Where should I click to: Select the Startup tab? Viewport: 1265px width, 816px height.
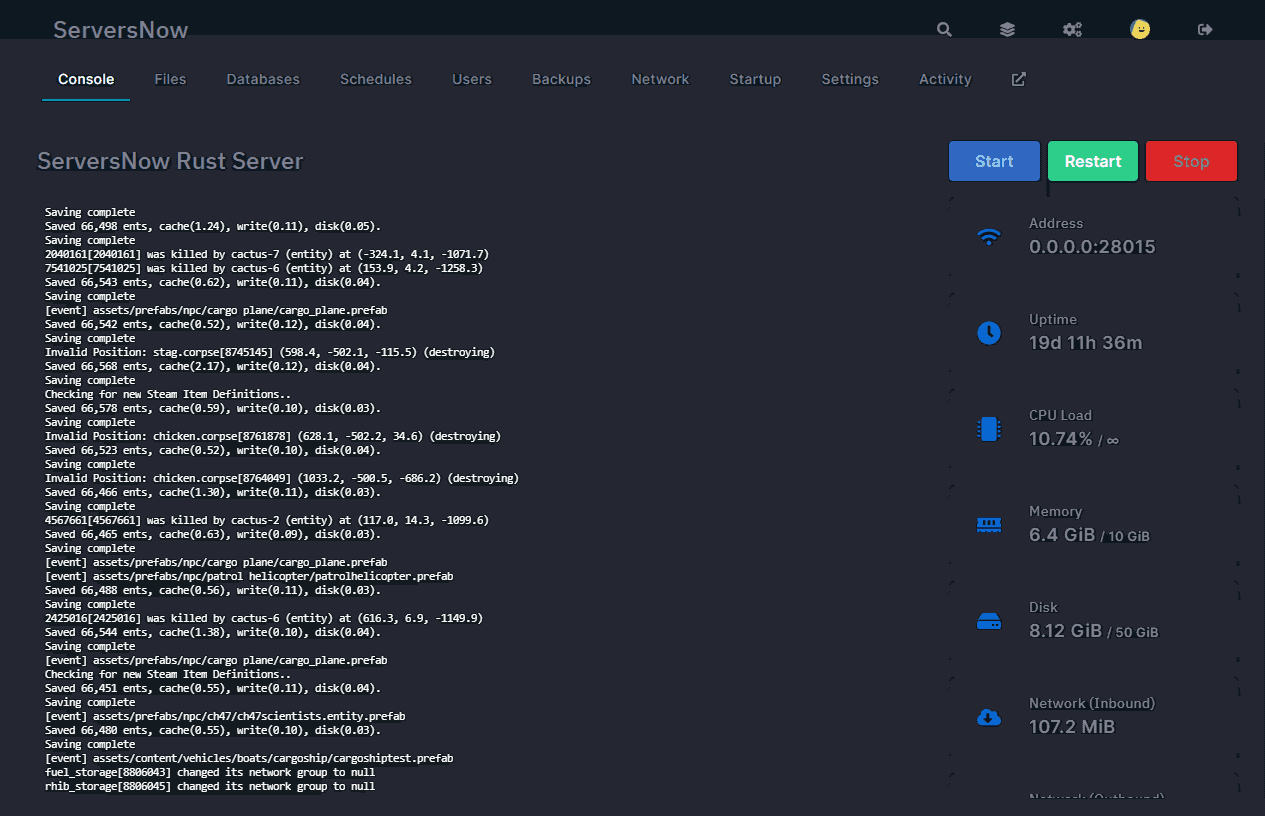[x=755, y=79]
